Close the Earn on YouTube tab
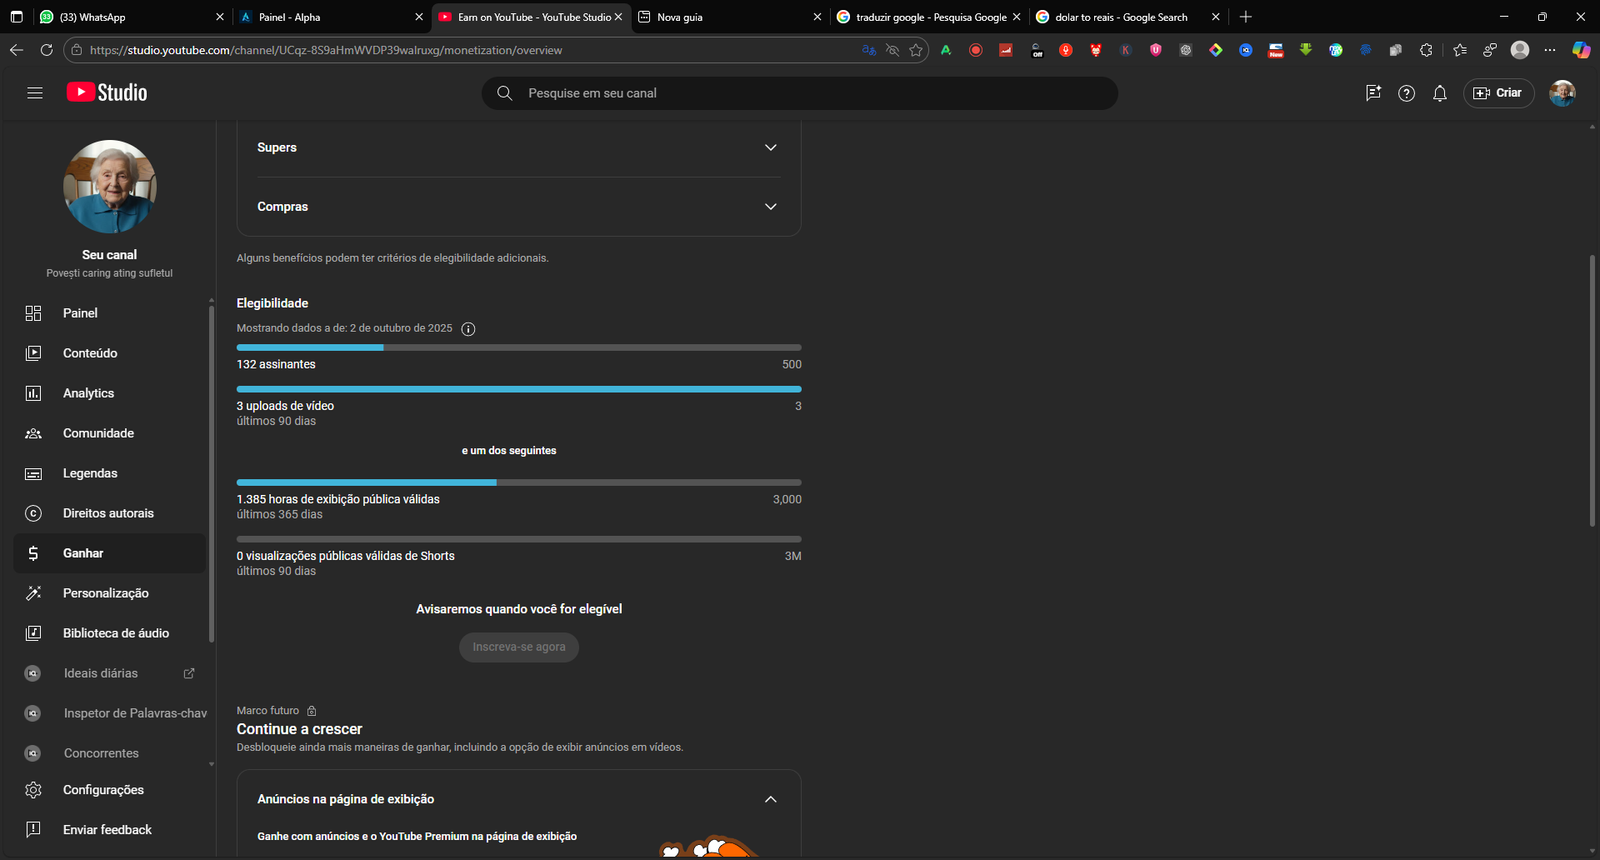 click(x=618, y=17)
